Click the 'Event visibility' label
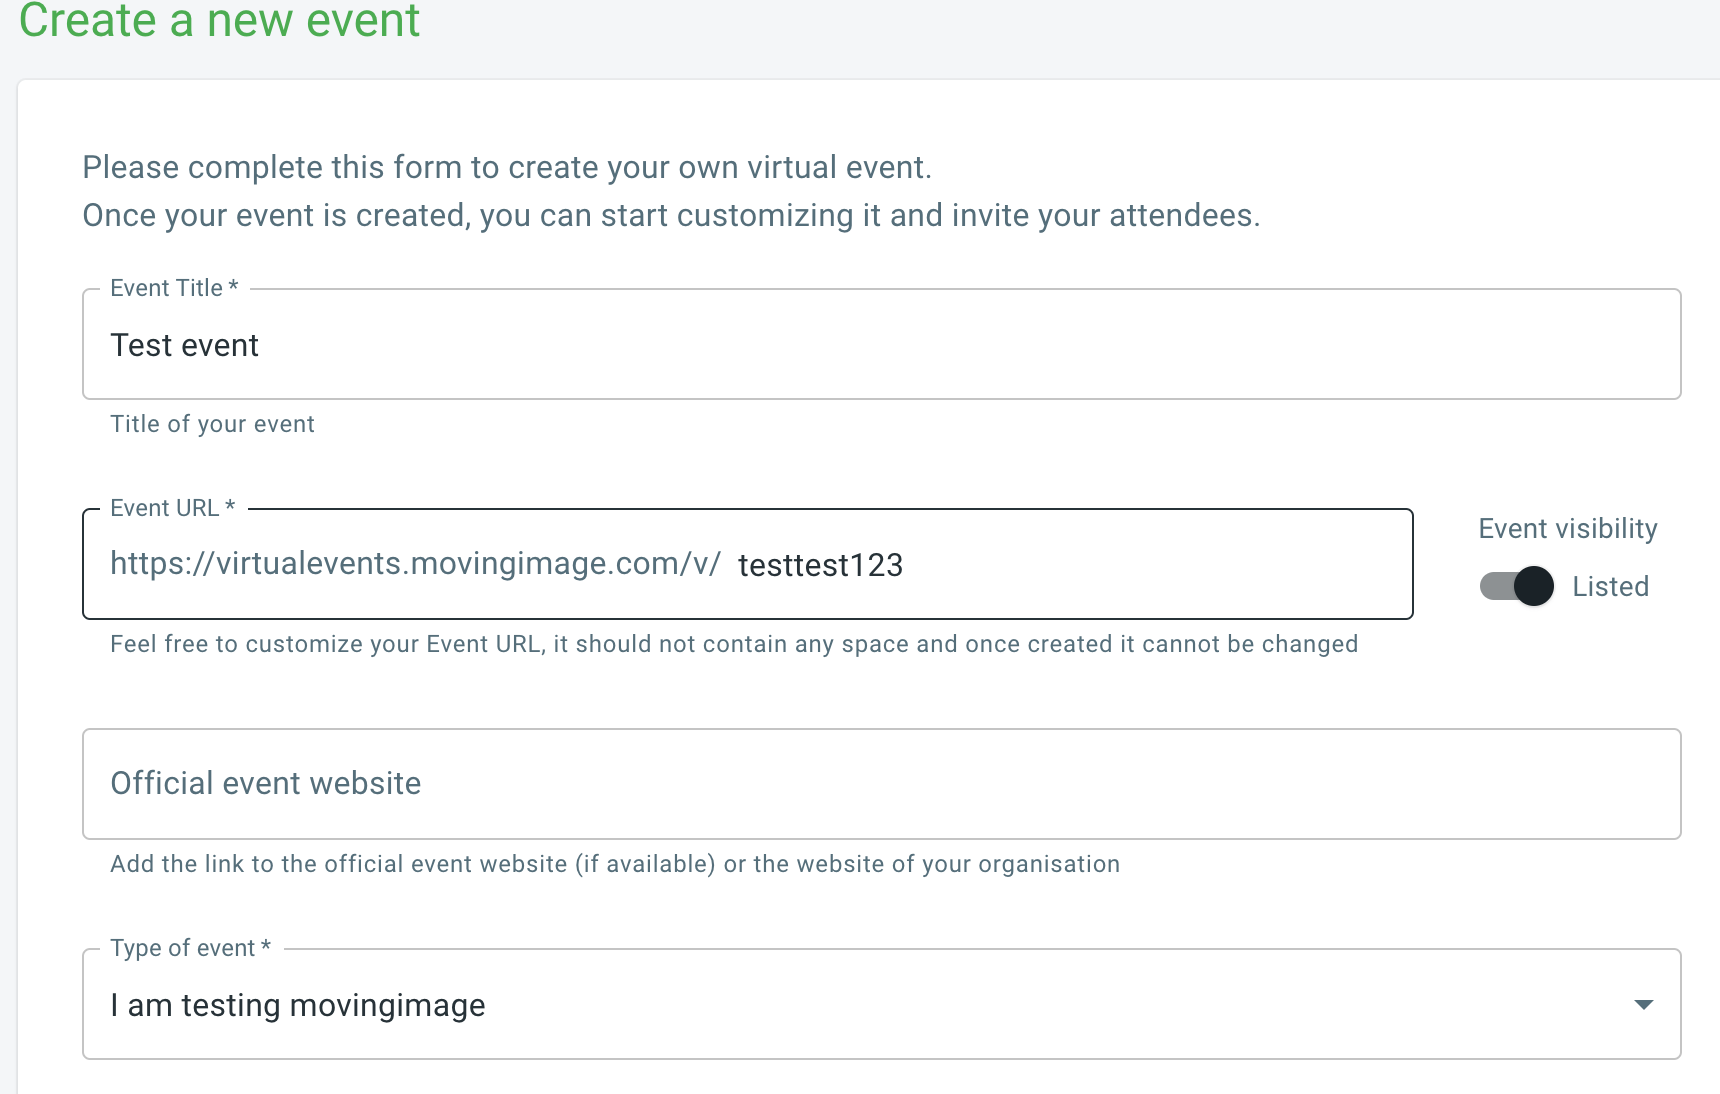 click(1568, 528)
